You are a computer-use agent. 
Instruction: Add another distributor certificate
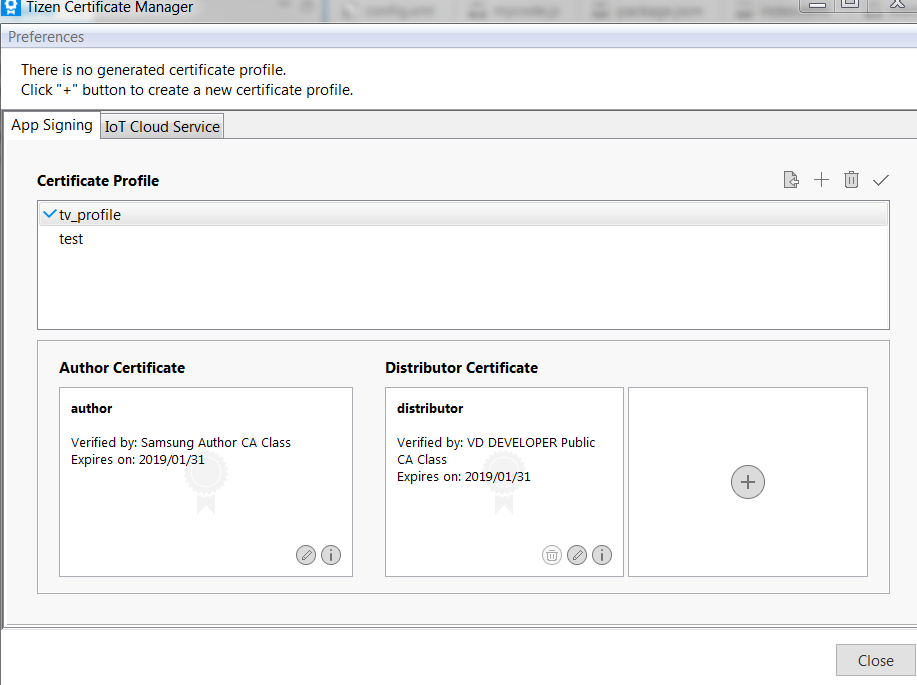748,482
